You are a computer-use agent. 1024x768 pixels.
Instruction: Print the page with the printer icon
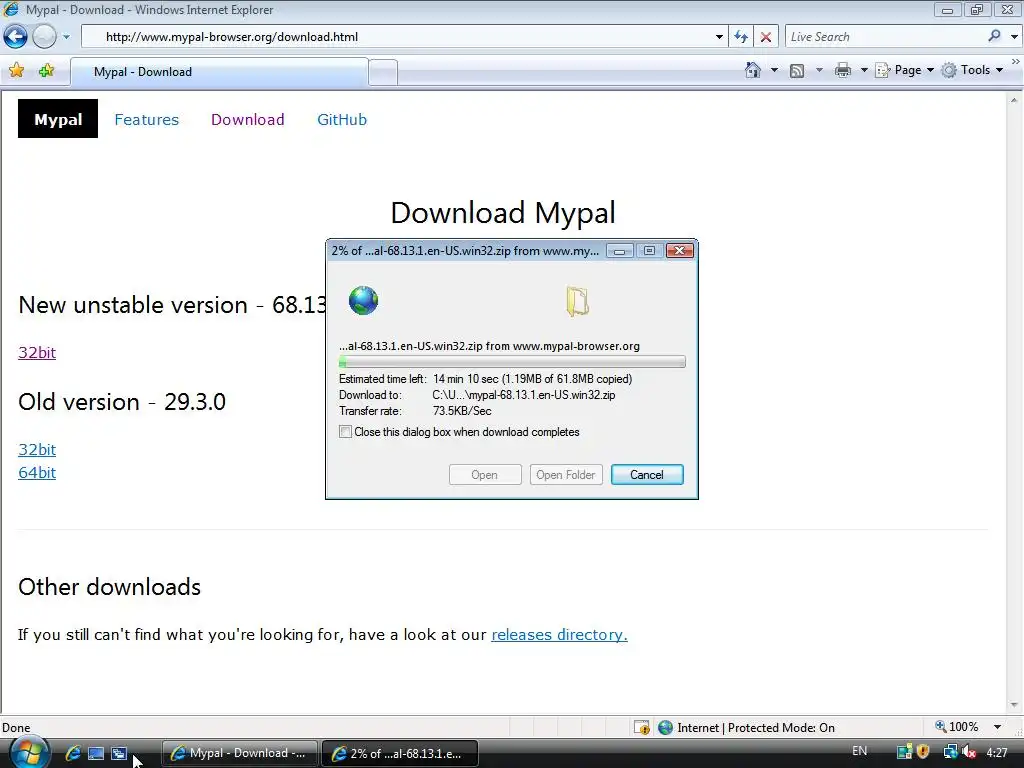(843, 70)
